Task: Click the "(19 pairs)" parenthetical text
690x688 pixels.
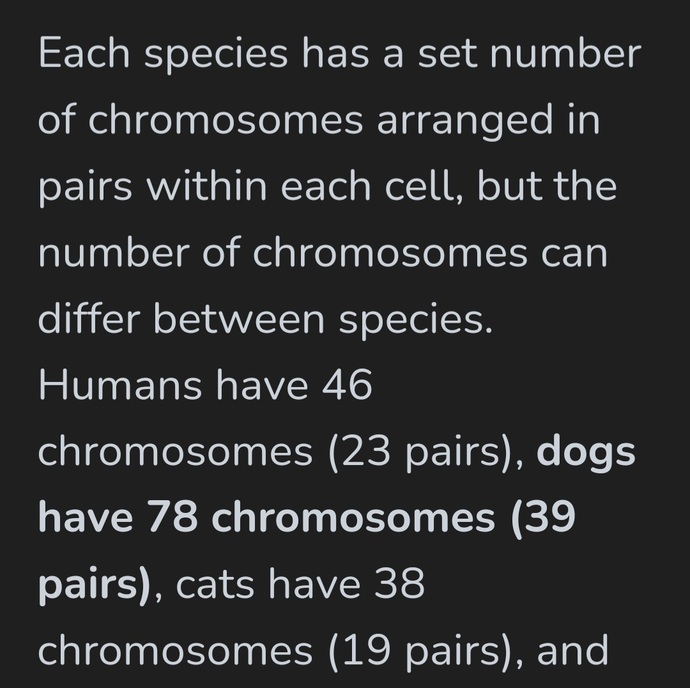Action: (420, 651)
